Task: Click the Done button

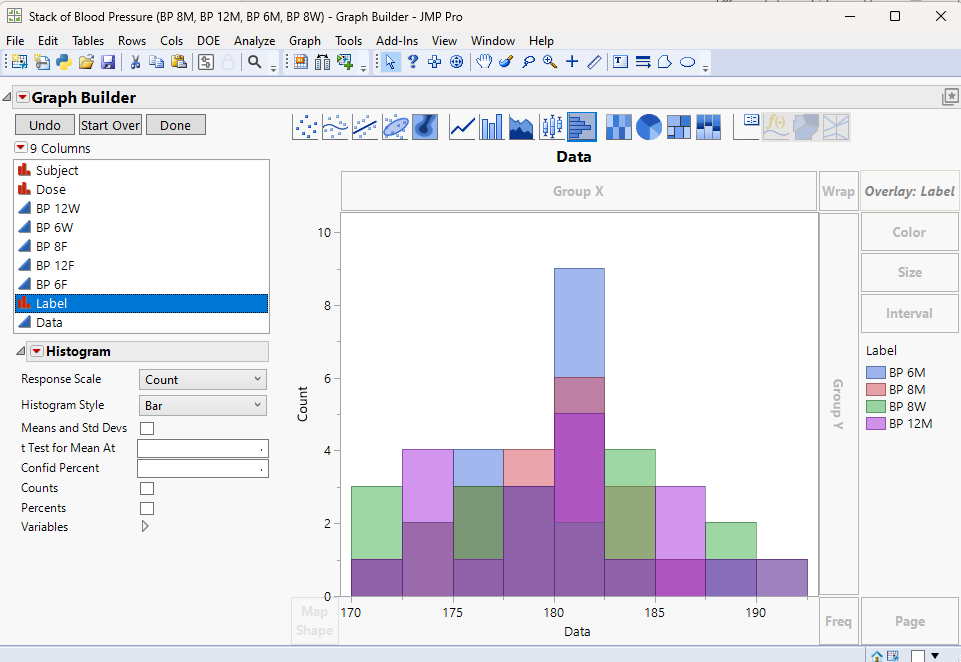Action: (x=175, y=125)
